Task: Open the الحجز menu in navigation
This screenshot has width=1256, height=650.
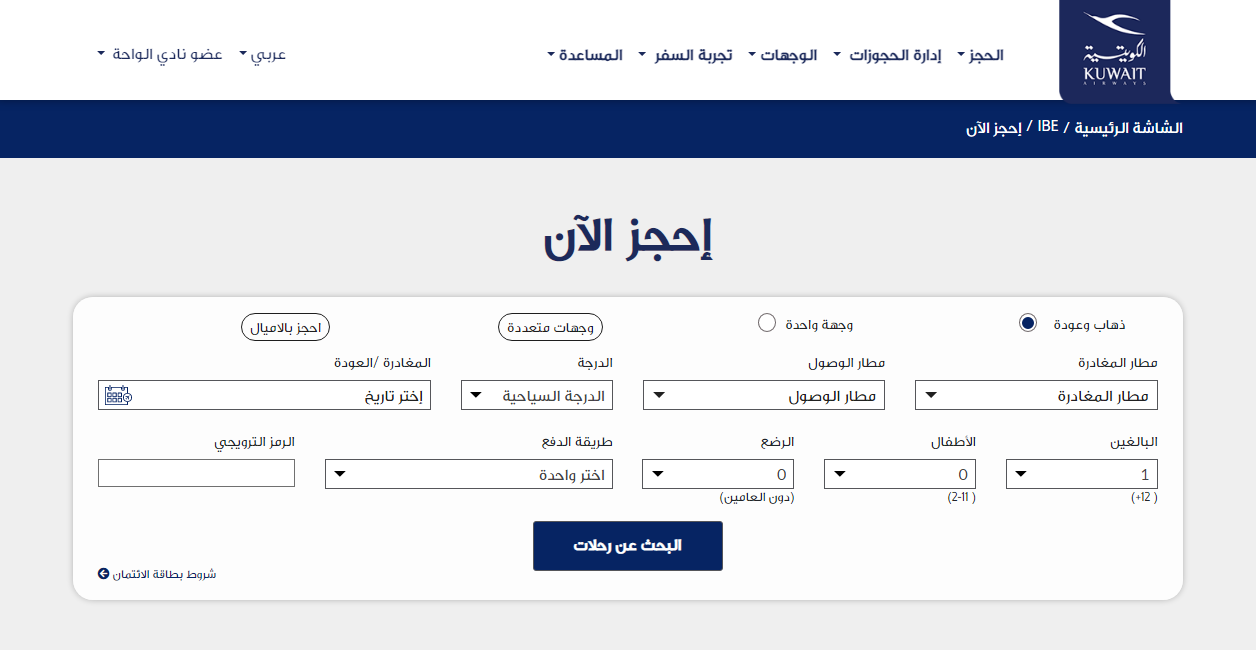Action: tap(981, 55)
